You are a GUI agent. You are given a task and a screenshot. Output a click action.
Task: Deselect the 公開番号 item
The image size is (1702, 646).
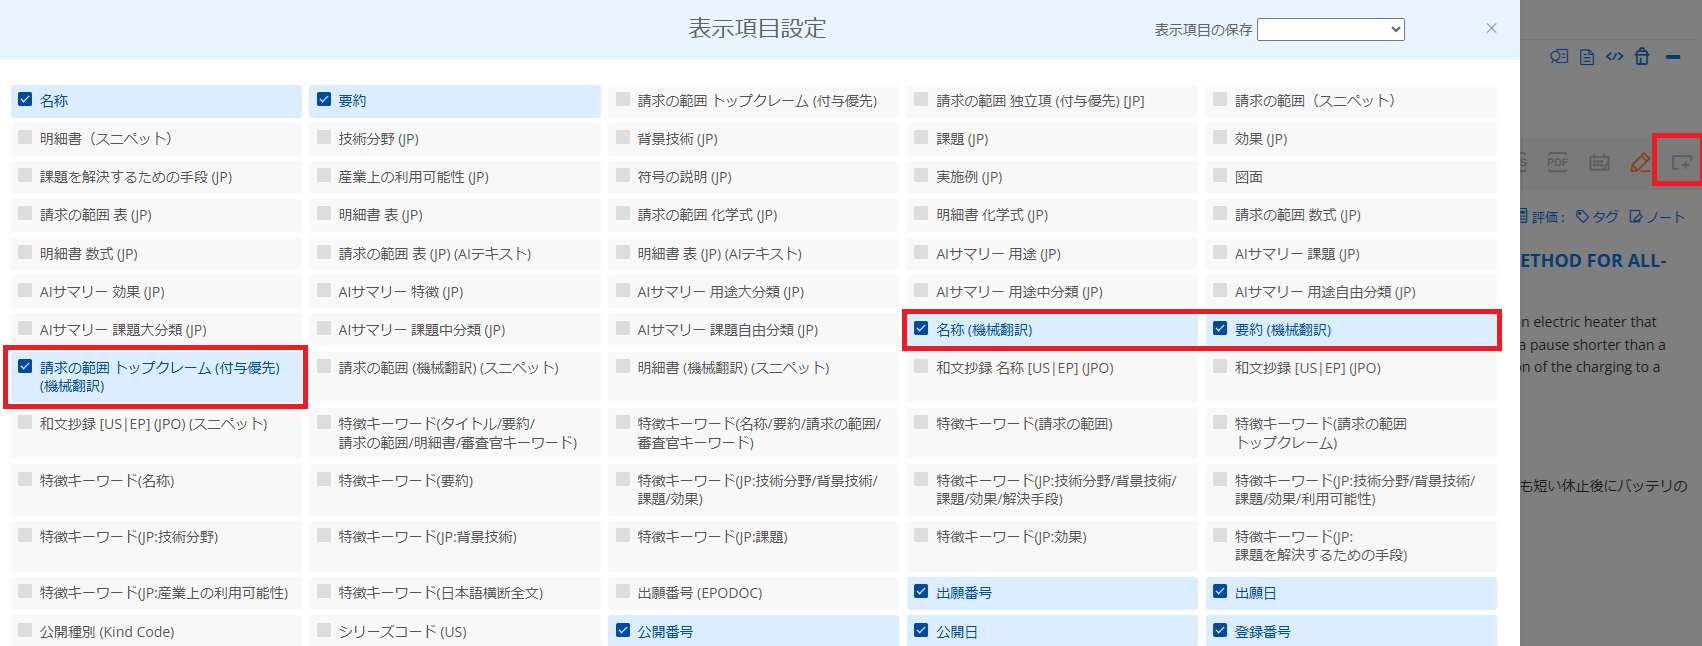[x=623, y=630]
